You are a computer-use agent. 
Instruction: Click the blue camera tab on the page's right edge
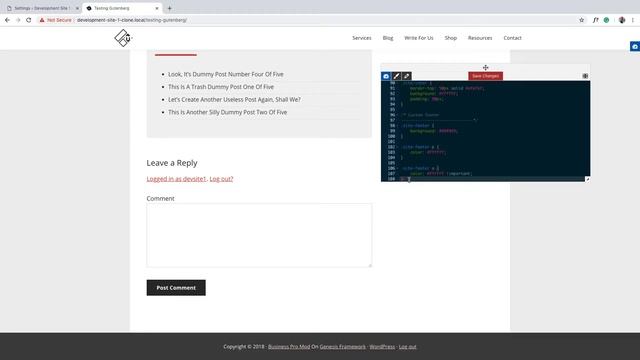point(635,47)
